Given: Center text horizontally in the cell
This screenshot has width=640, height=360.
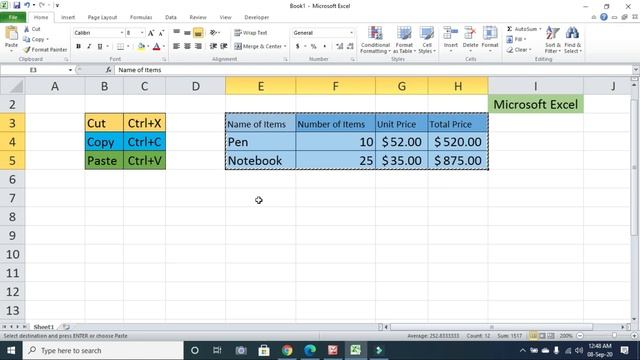Looking at the screenshot, I should click(187, 46).
